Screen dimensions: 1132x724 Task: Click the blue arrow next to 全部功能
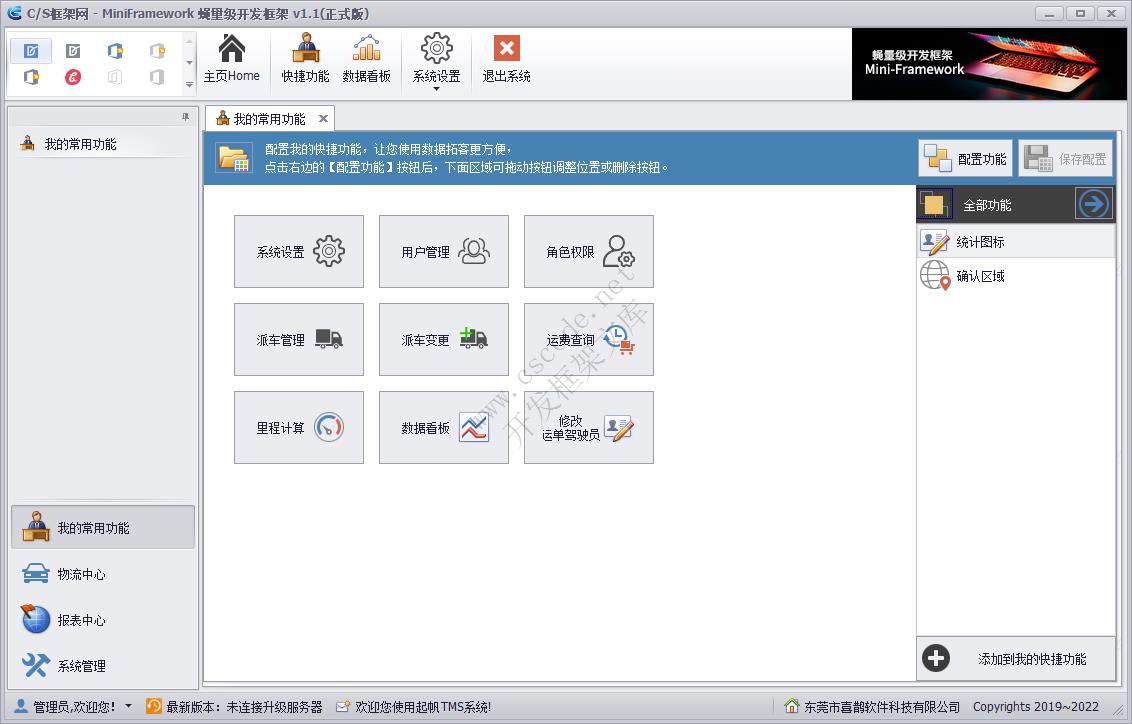pyautogui.click(x=1093, y=203)
